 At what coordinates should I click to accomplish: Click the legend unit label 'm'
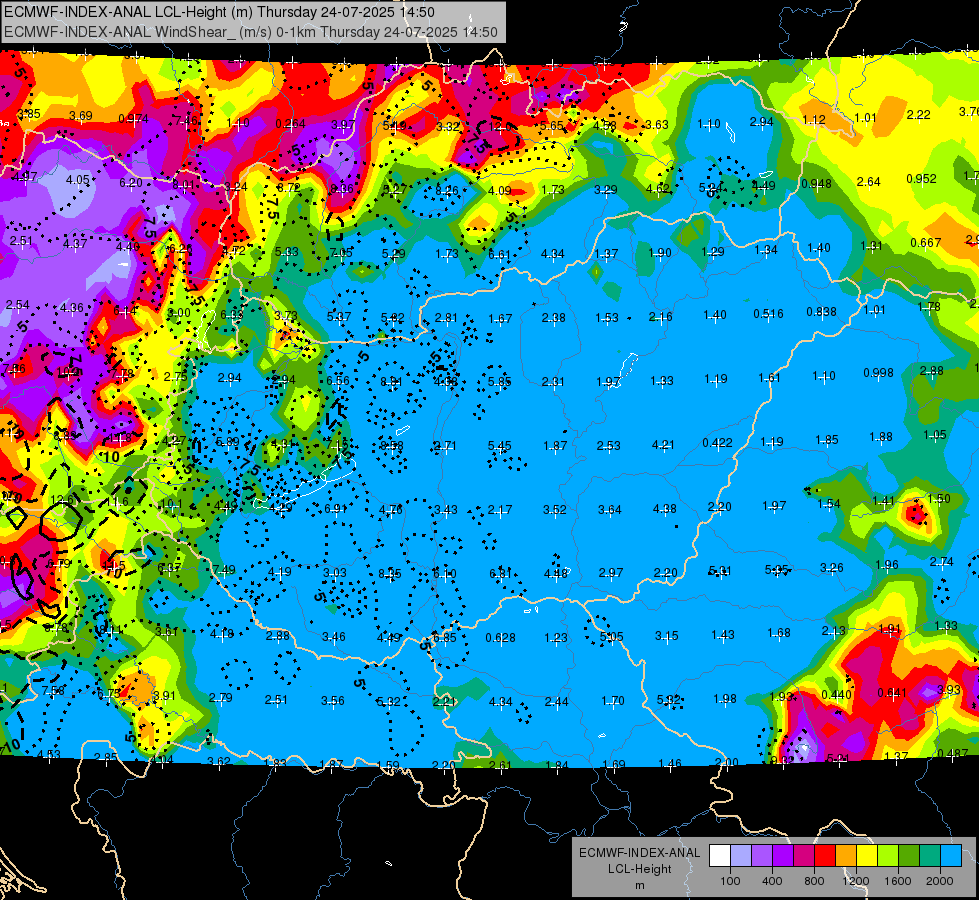tap(639, 885)
